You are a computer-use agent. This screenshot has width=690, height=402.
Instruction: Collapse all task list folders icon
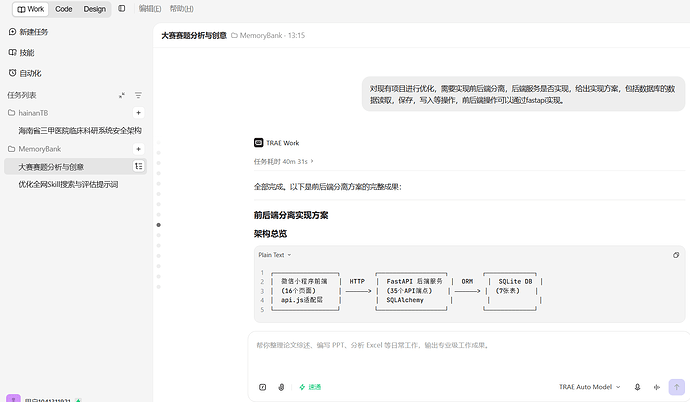tap(122, 95)
